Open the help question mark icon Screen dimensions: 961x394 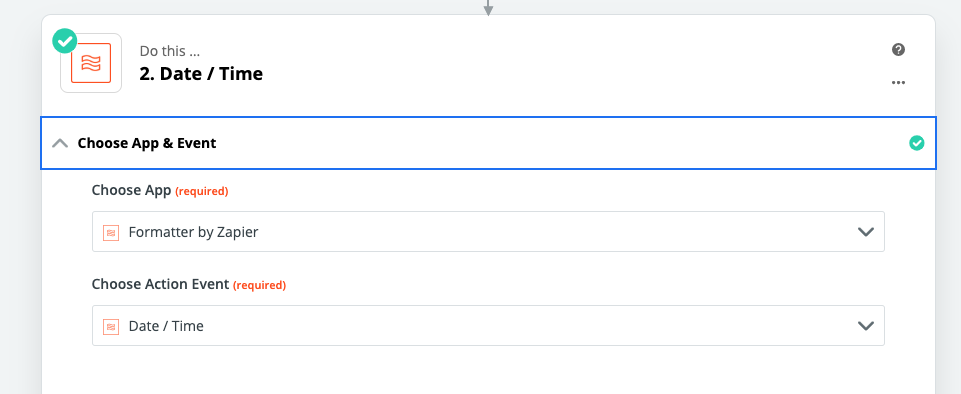pos(898,50)
